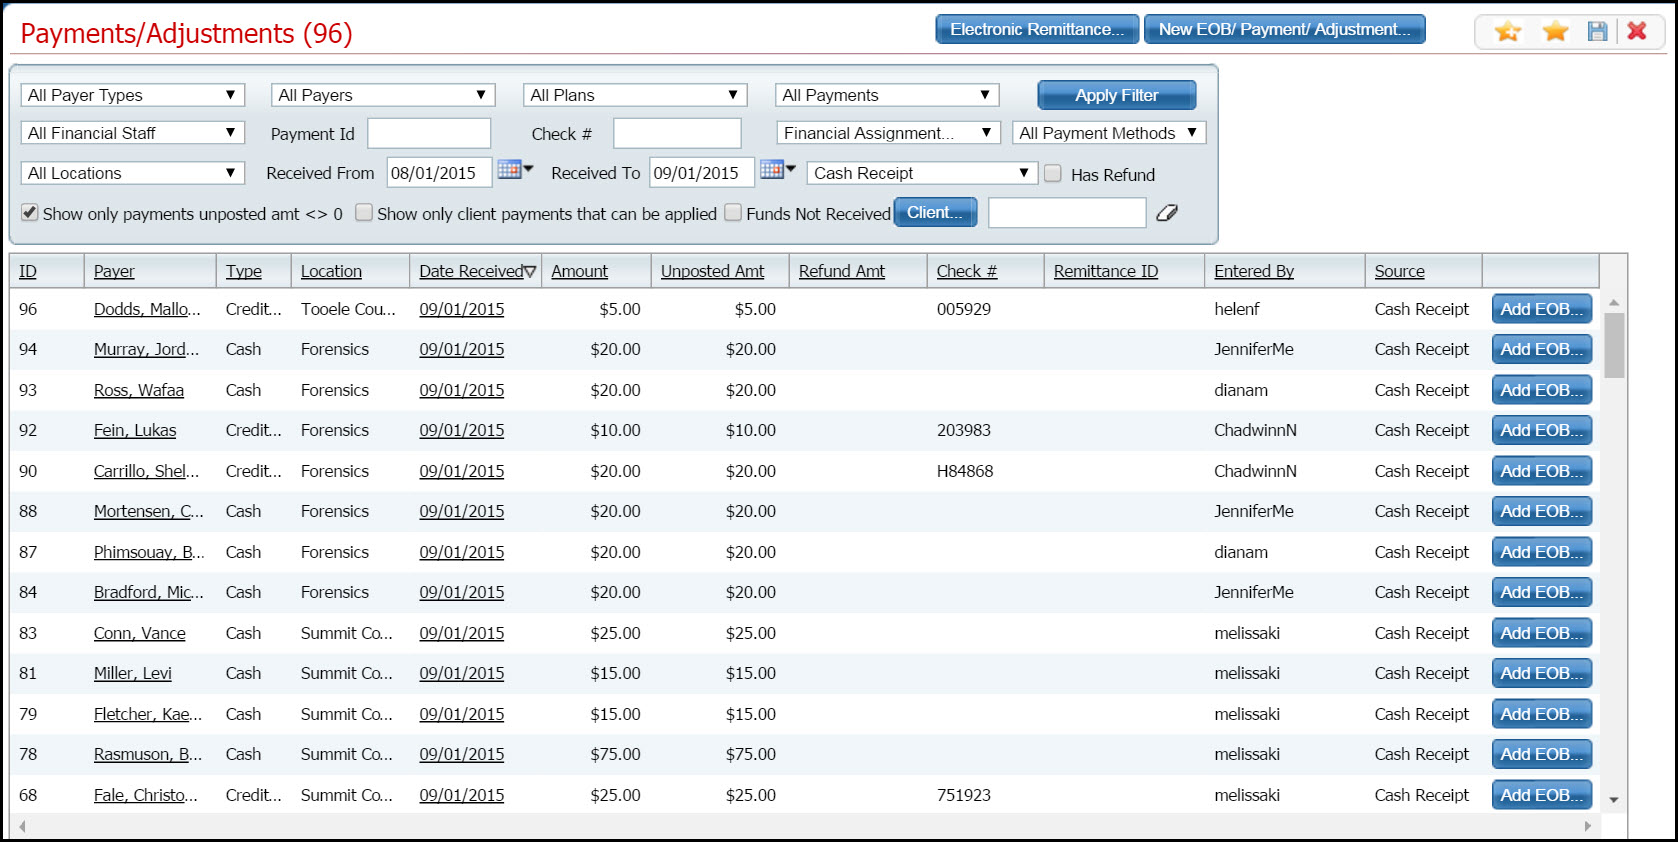Check the Funds Not Received box
The image size is (1678, 842).
click(x=733, y=213)
